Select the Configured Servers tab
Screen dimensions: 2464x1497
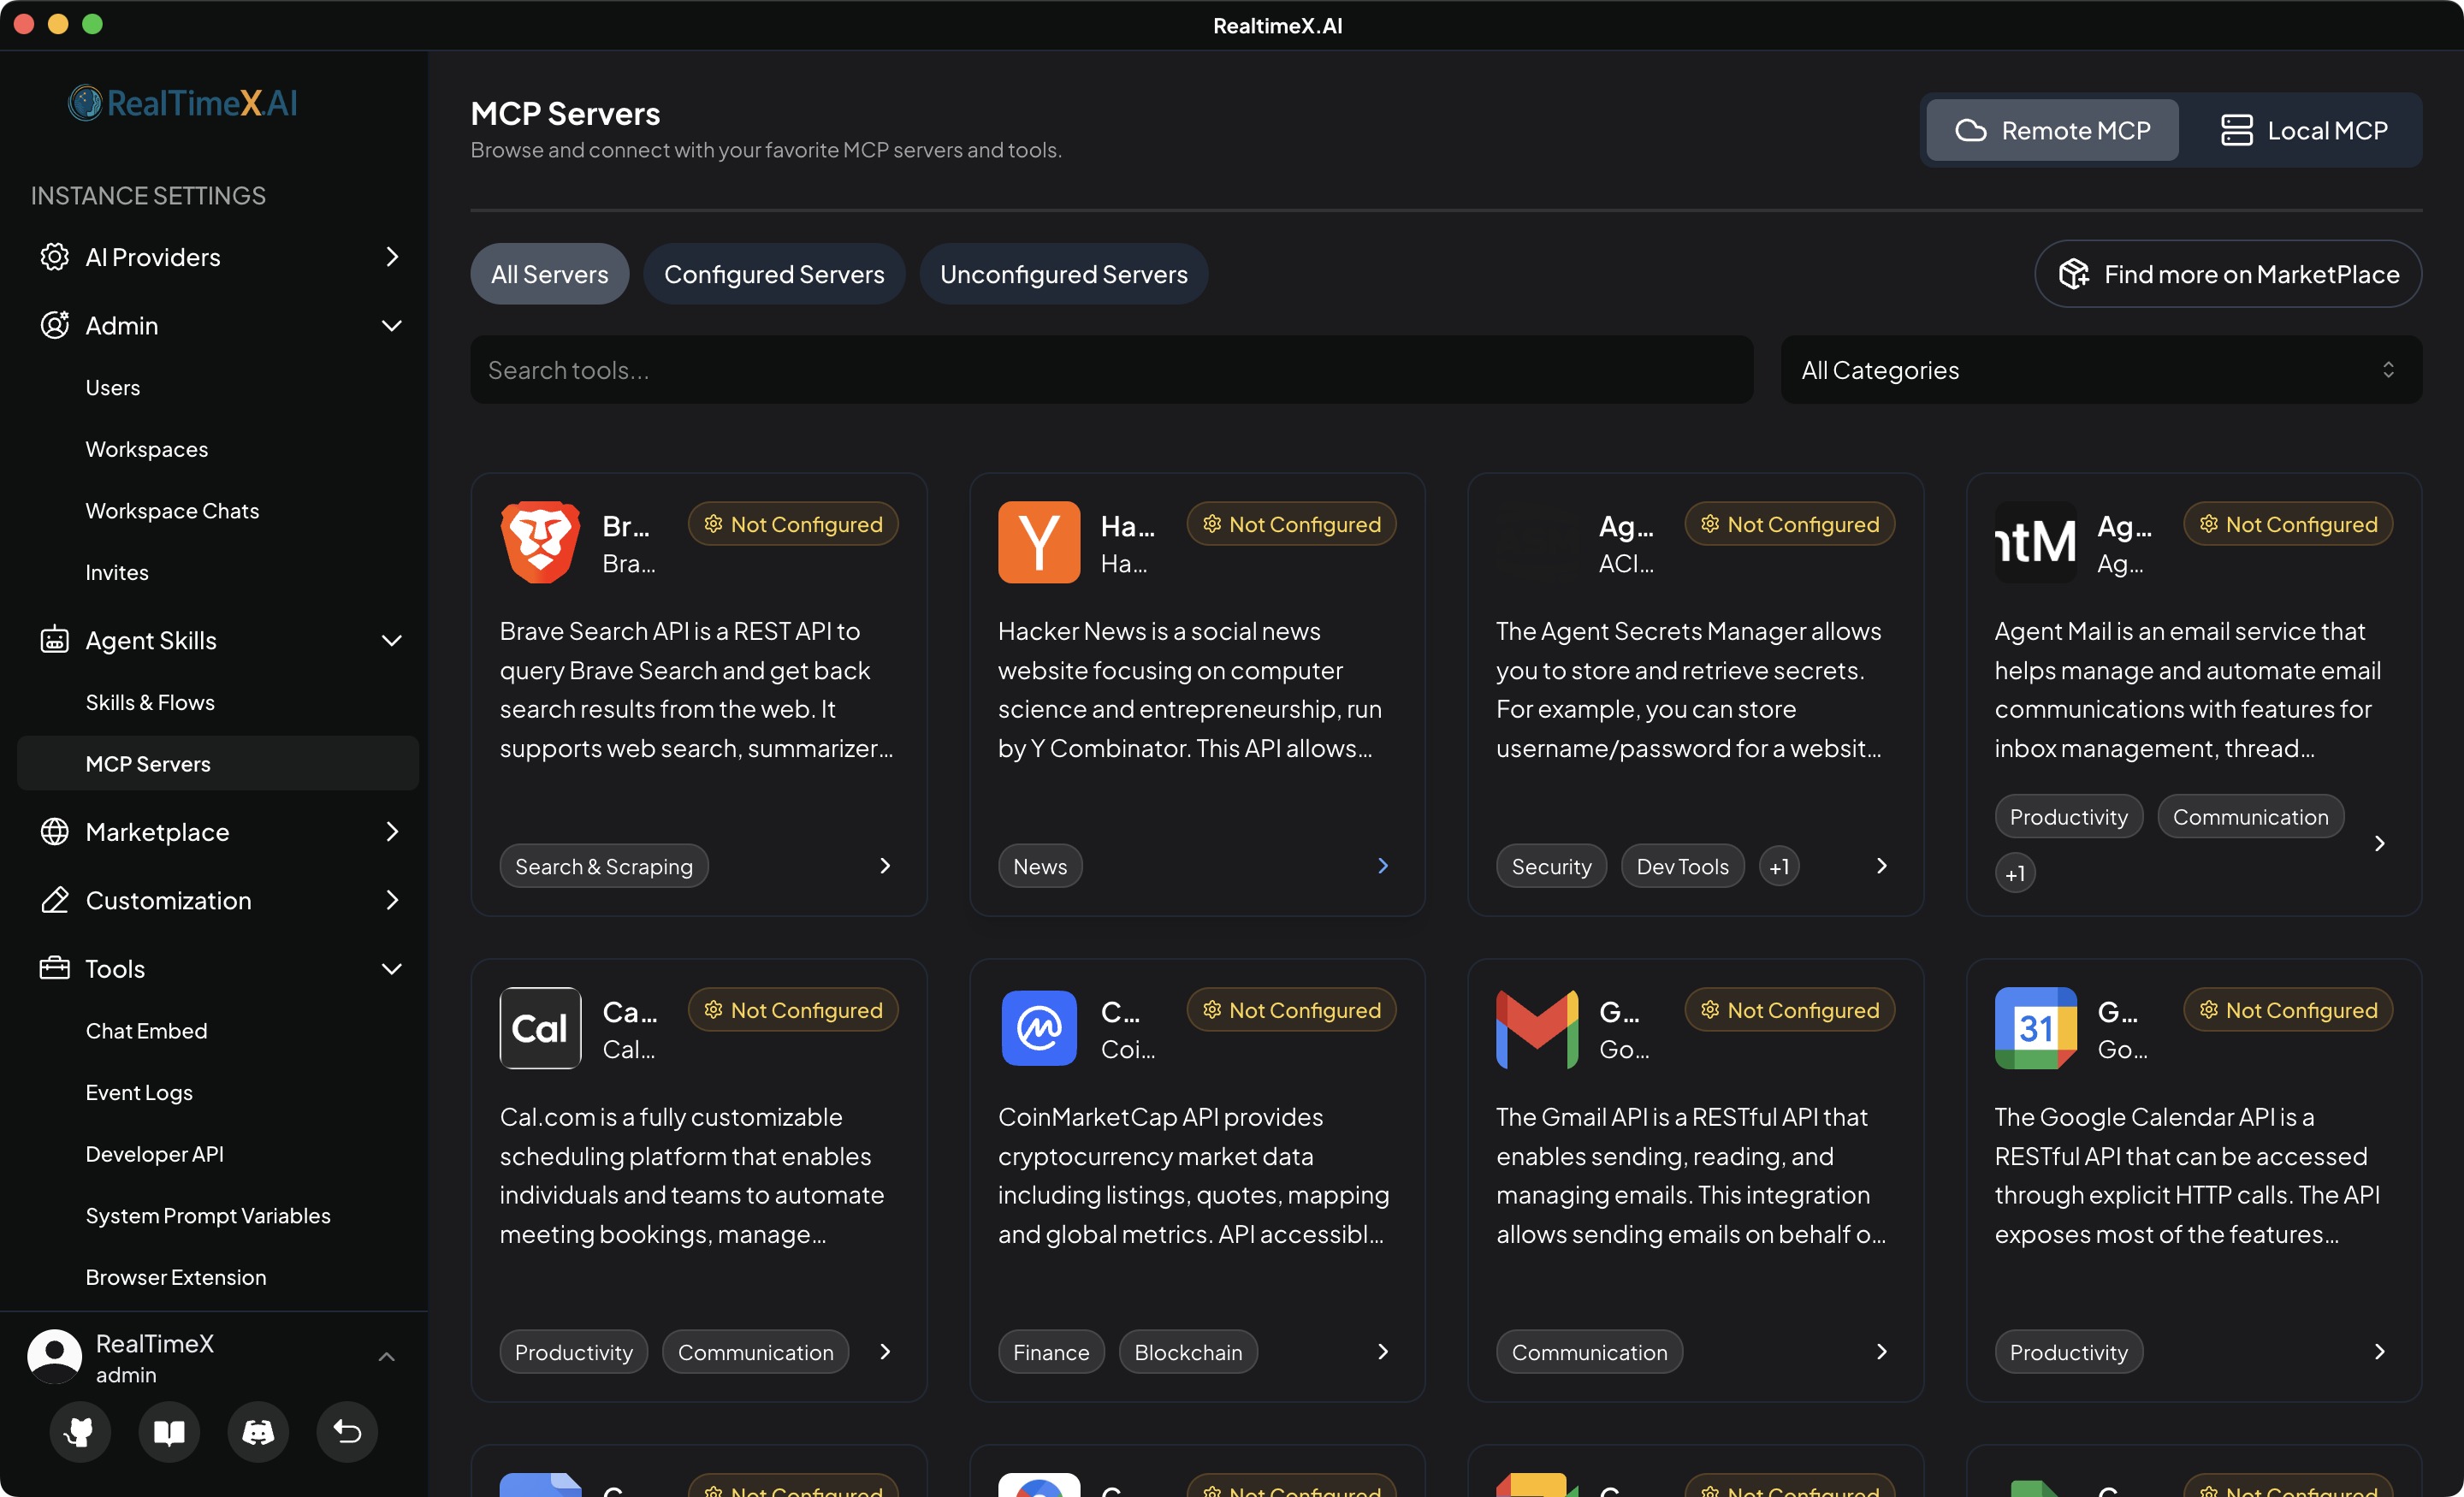[x=773, y=274]
